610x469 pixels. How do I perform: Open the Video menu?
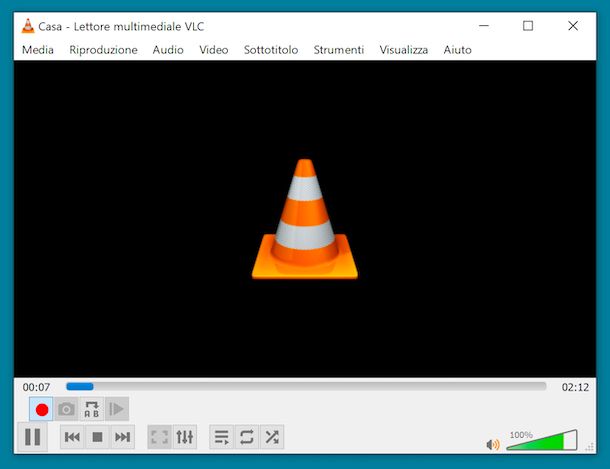click(214, 50)
